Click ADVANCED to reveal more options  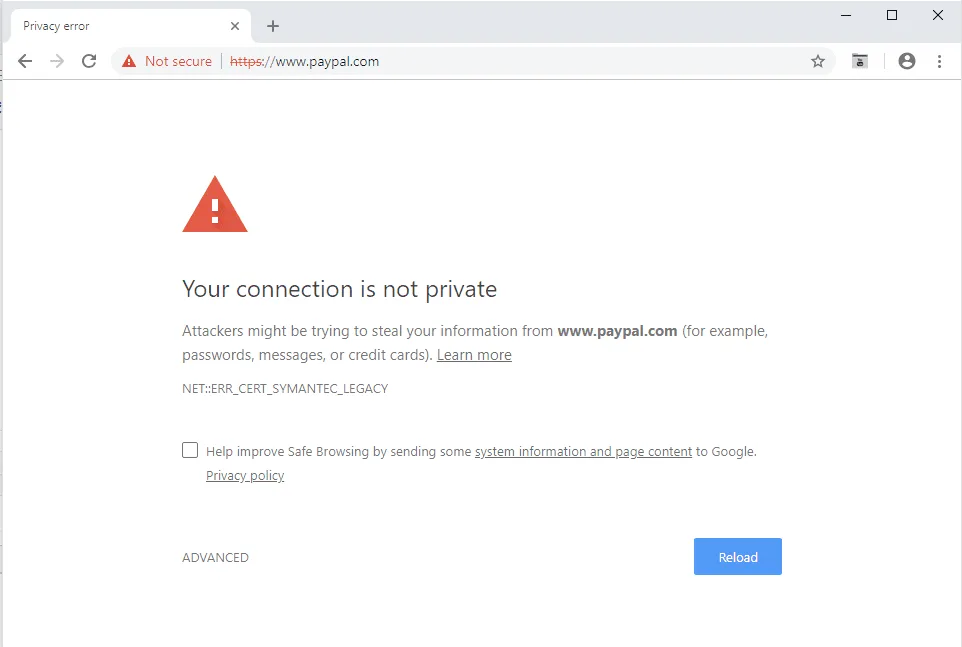coord(215,557)
